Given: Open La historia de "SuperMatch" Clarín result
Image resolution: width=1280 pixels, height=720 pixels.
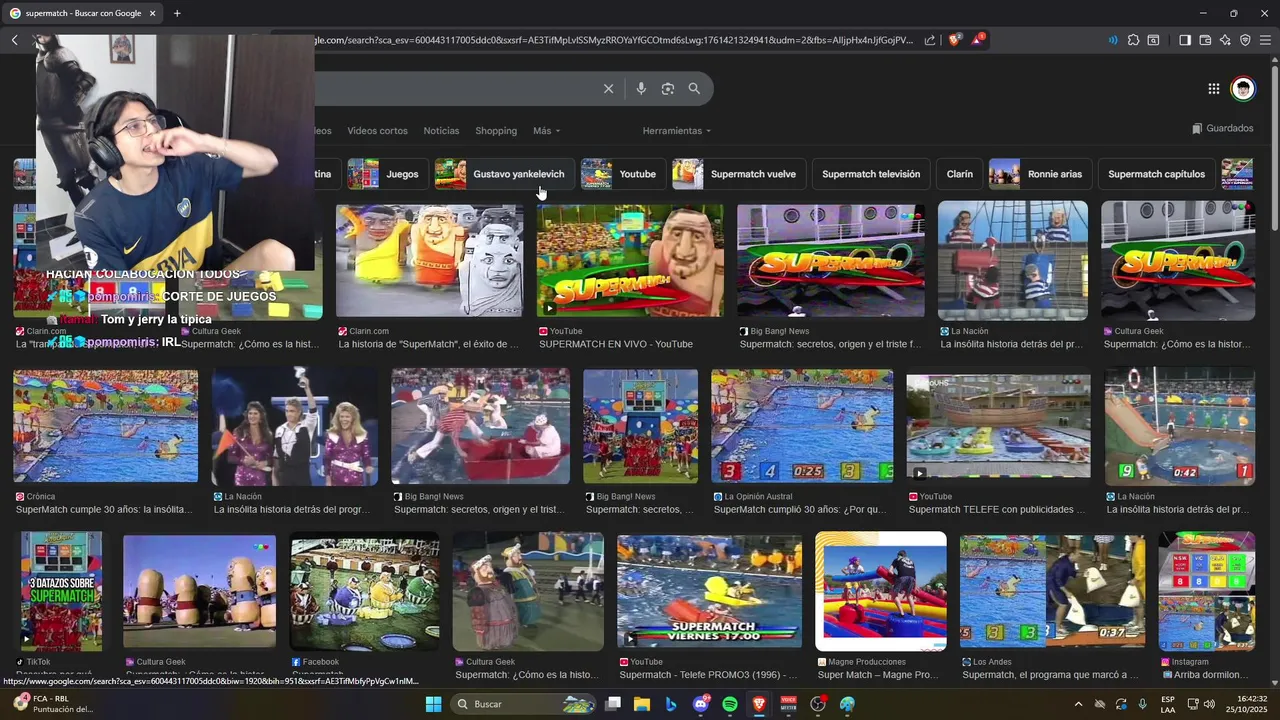Looking at the screenshot, I should point(429,260).
